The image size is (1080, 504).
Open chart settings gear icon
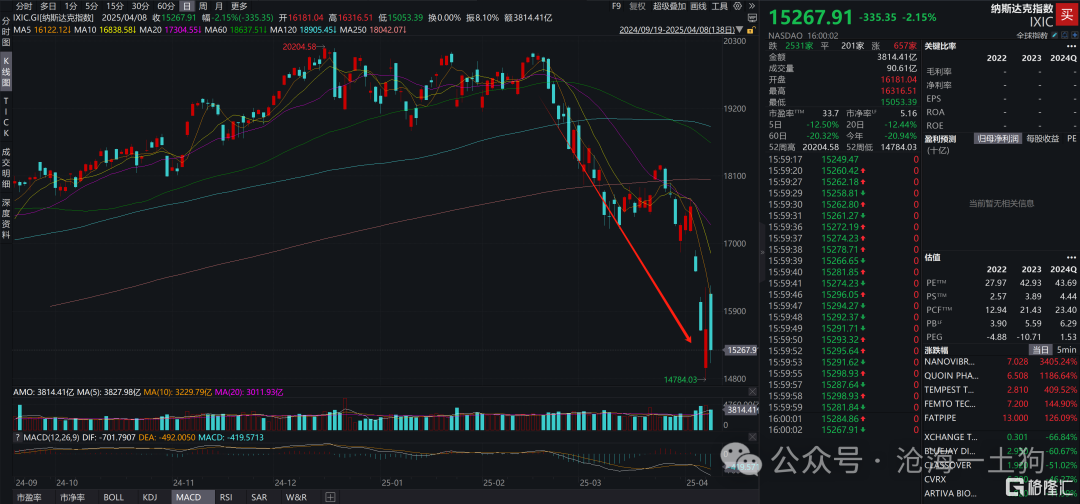coord(738,6)
